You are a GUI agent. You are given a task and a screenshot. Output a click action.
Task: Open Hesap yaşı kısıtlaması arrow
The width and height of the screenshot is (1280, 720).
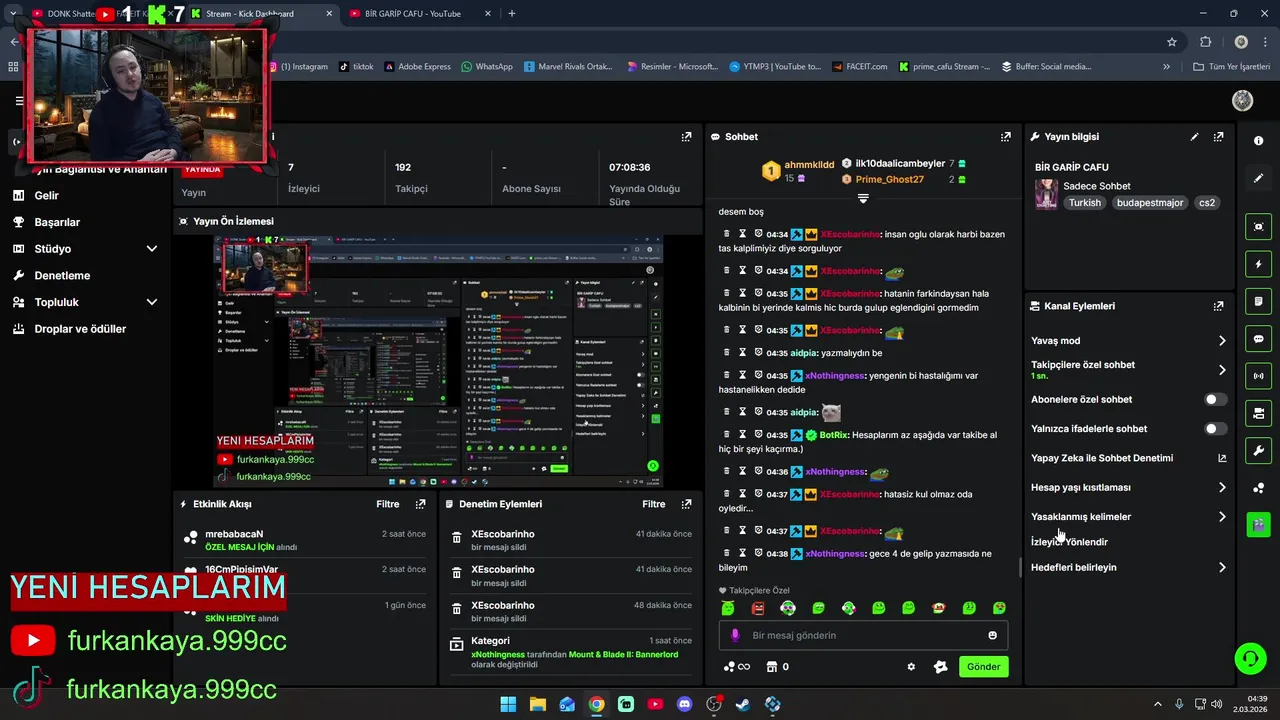coord(1221,488)
